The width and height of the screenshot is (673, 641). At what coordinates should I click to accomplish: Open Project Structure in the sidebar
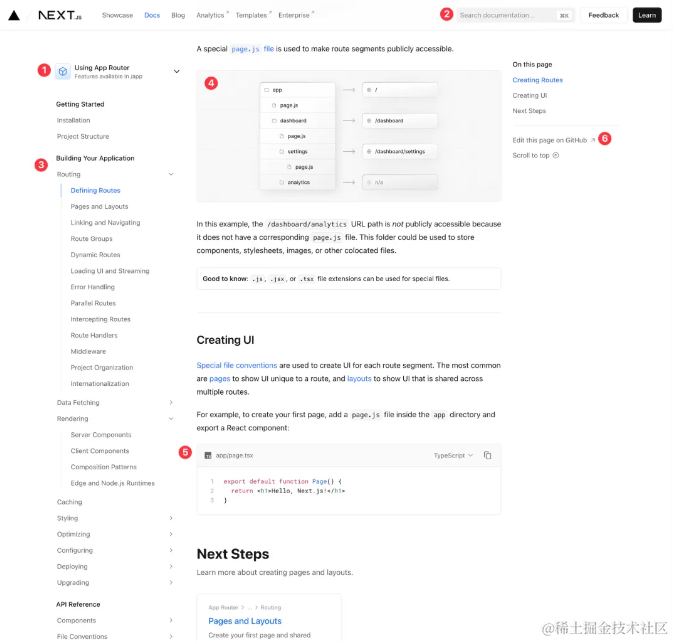tap(83, 137)
